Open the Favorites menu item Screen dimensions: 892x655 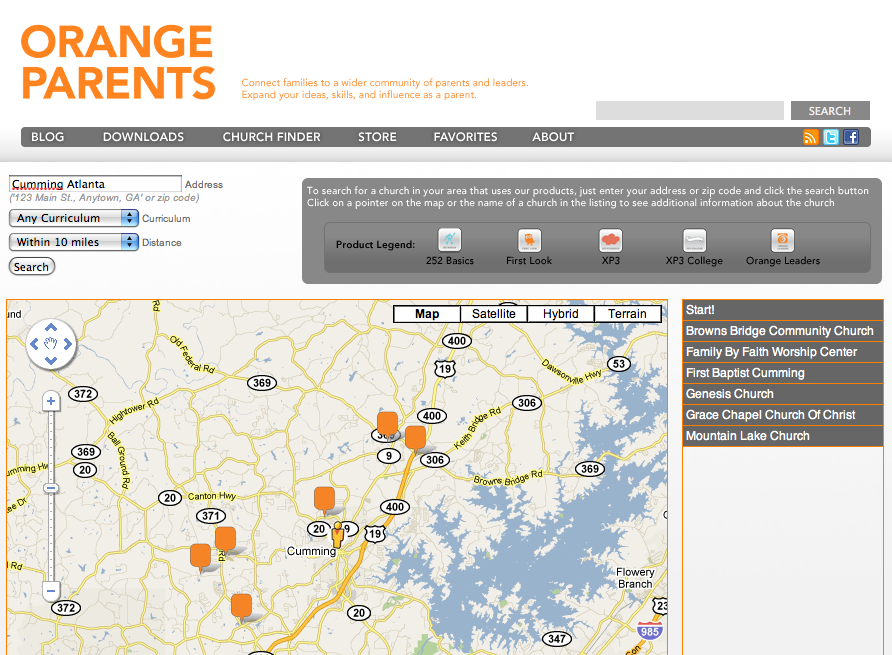tap(465, 137)
